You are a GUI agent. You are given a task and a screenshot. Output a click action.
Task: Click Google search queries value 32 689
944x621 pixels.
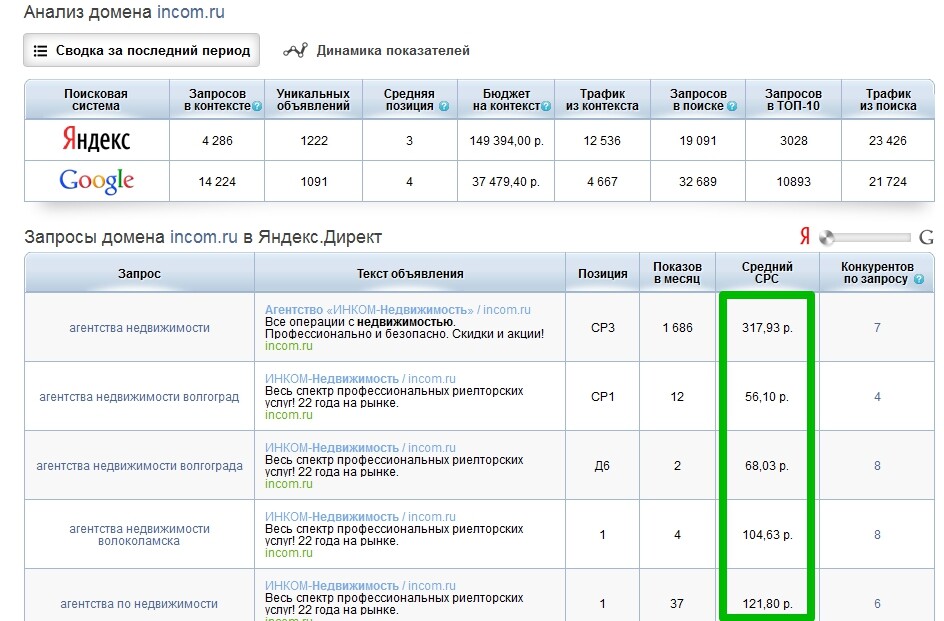click(x=698, y=181)
